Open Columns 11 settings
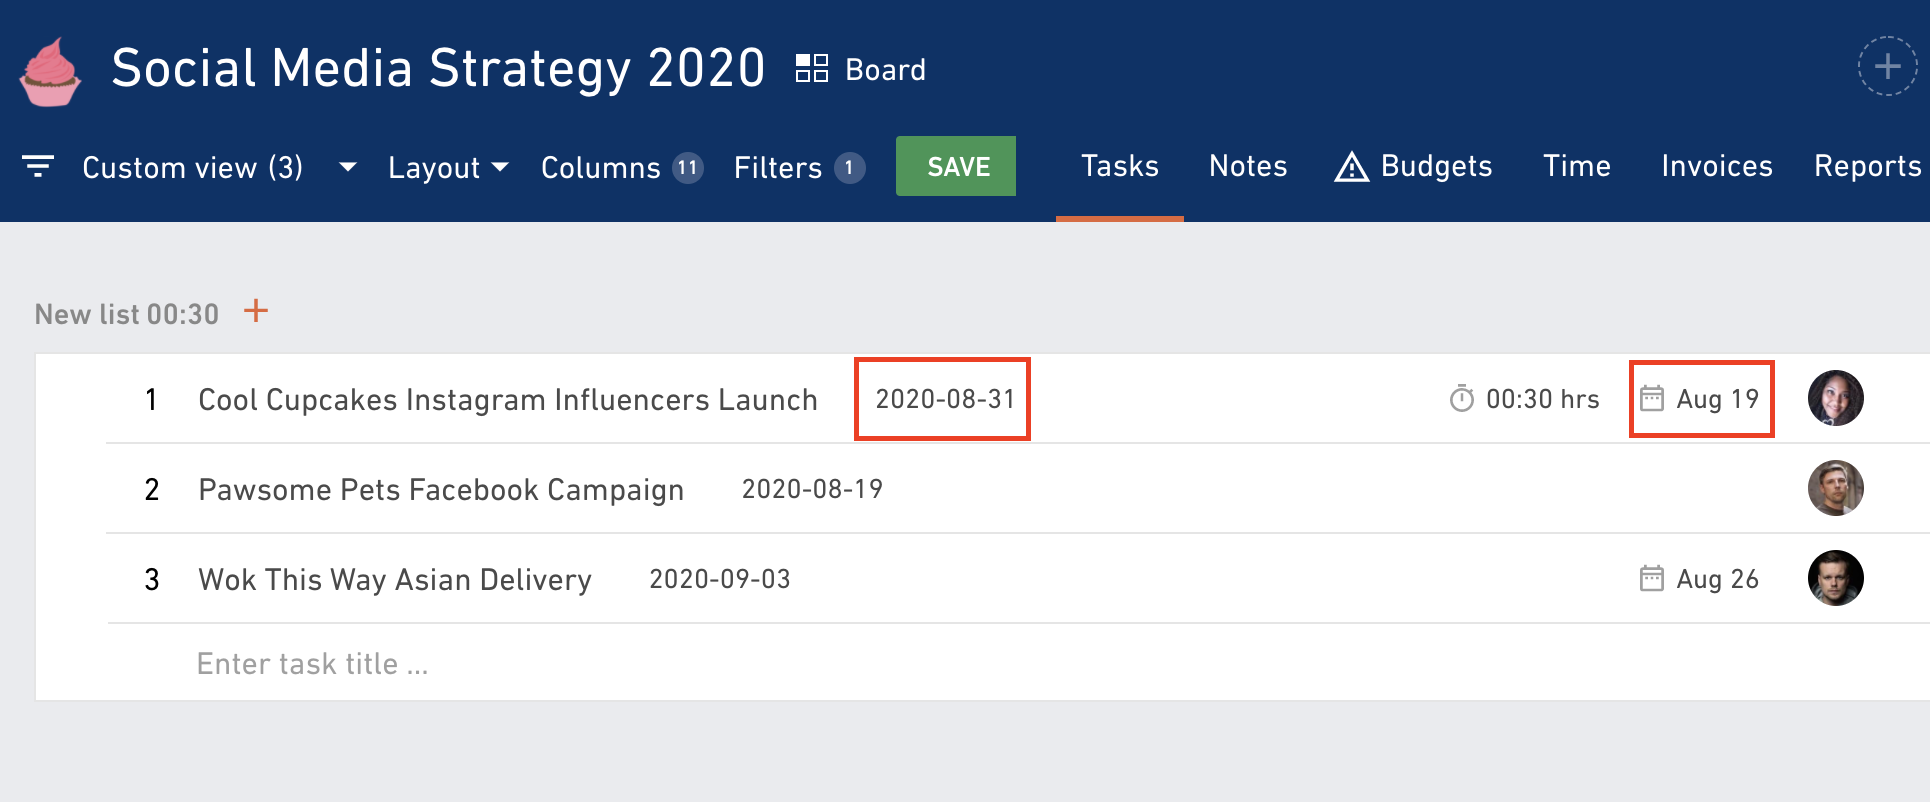This screenshot has width=1930, height=802. pos(622,167)
